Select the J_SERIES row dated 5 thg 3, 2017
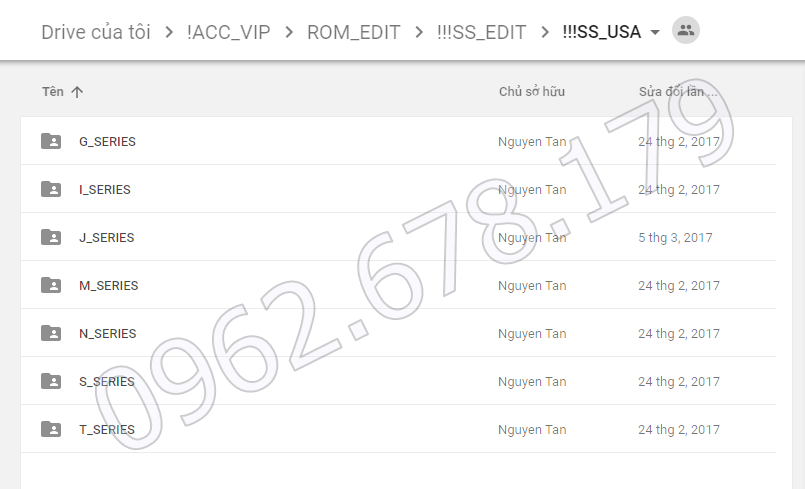The width and height of the screenshot is (805, 489). tap(398, 237)
